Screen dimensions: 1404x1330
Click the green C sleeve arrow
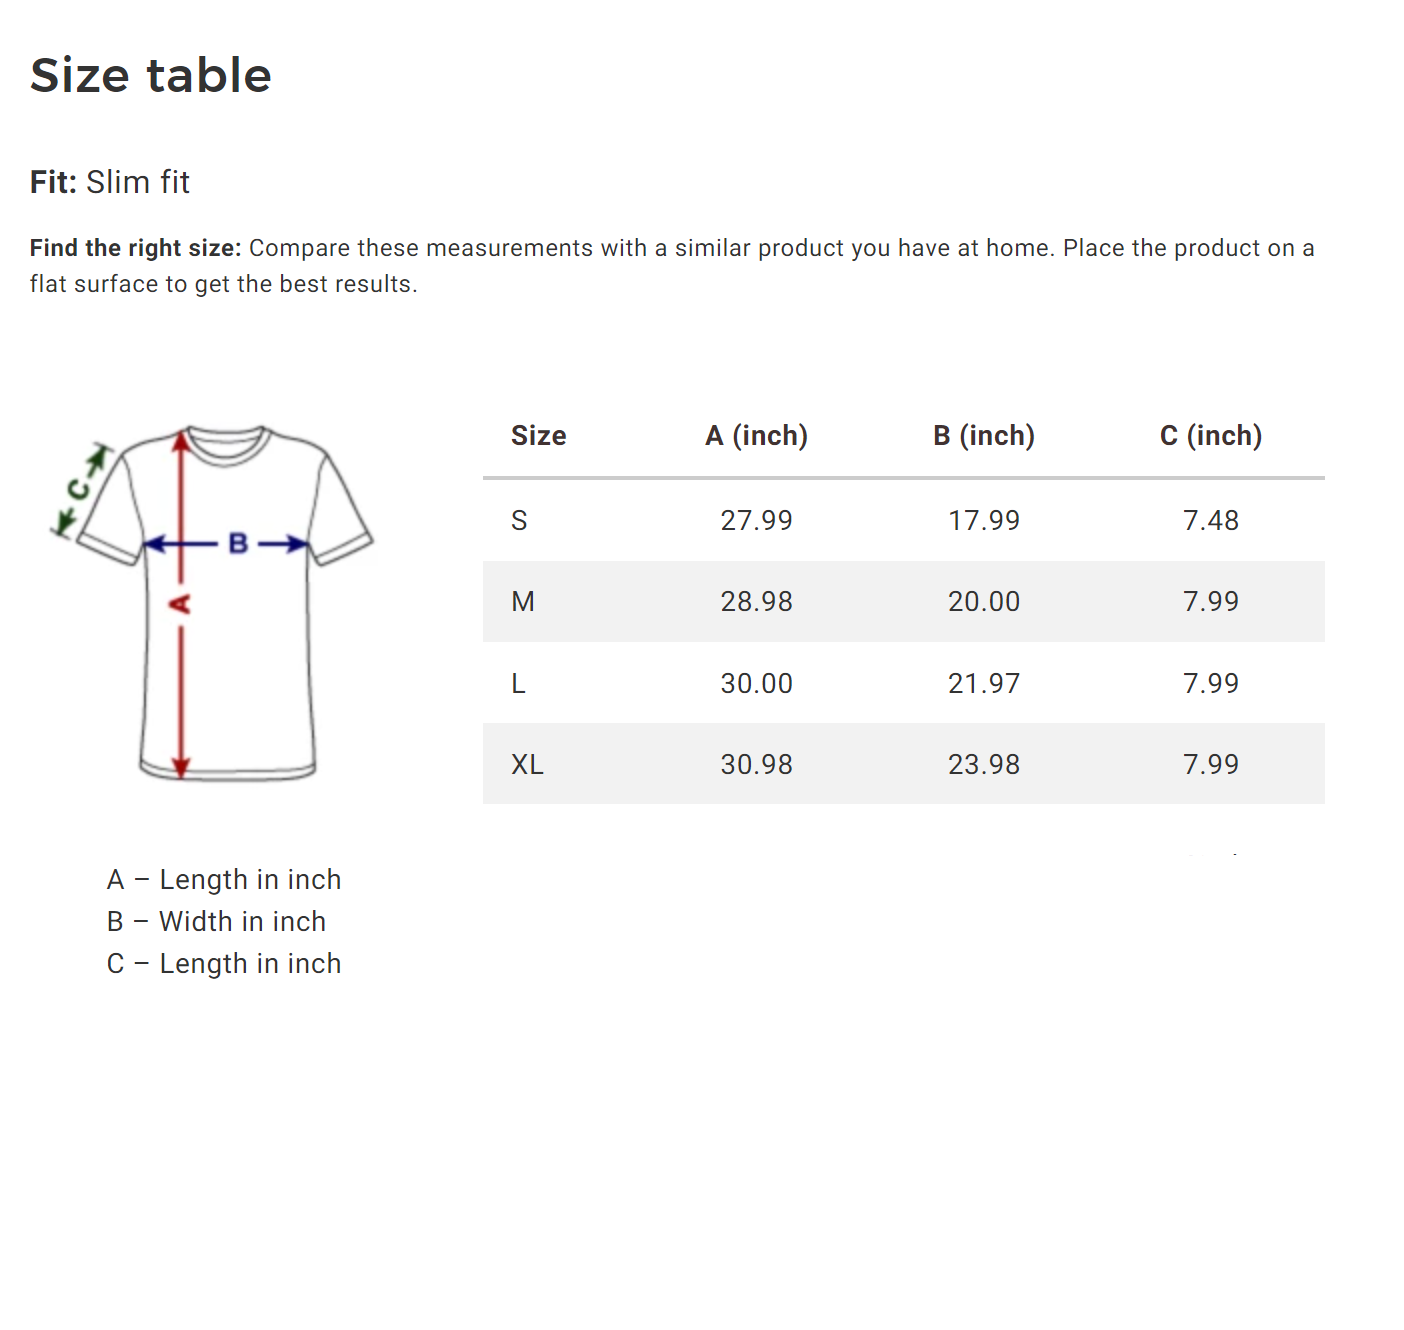coord(78,489)
